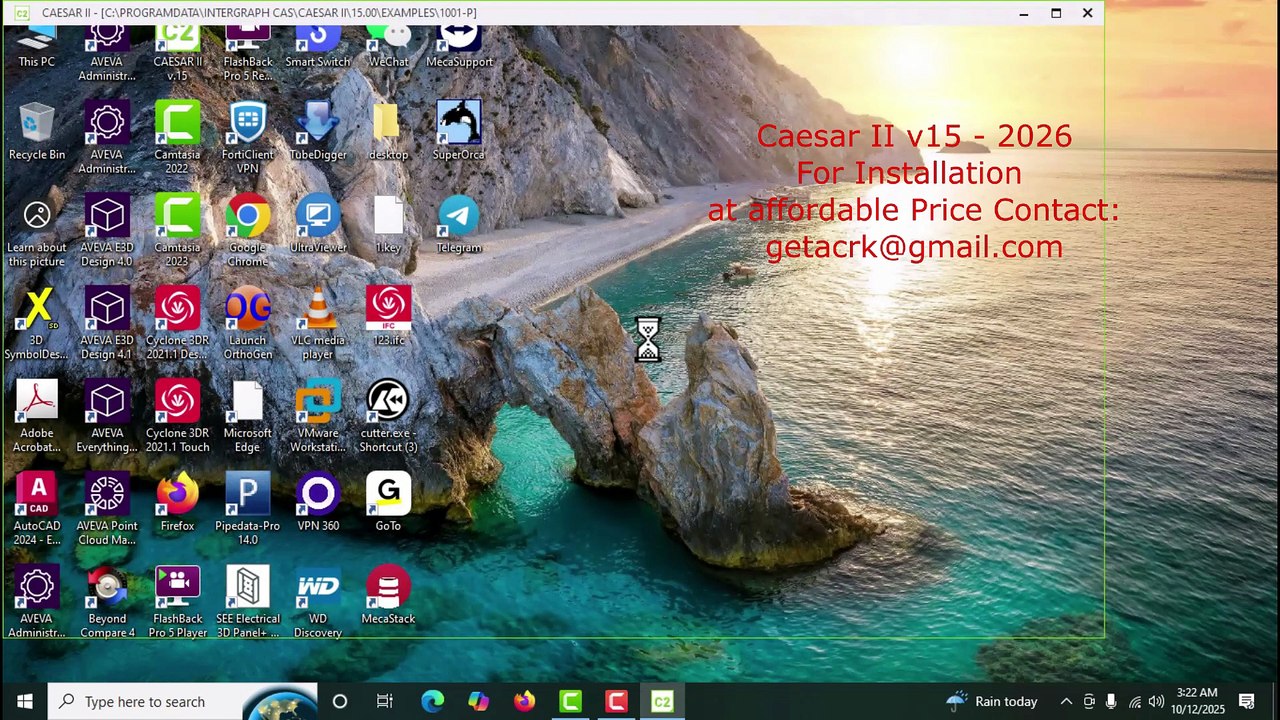Click the FortiClient VPN shortcut

[x=247, y=137]
